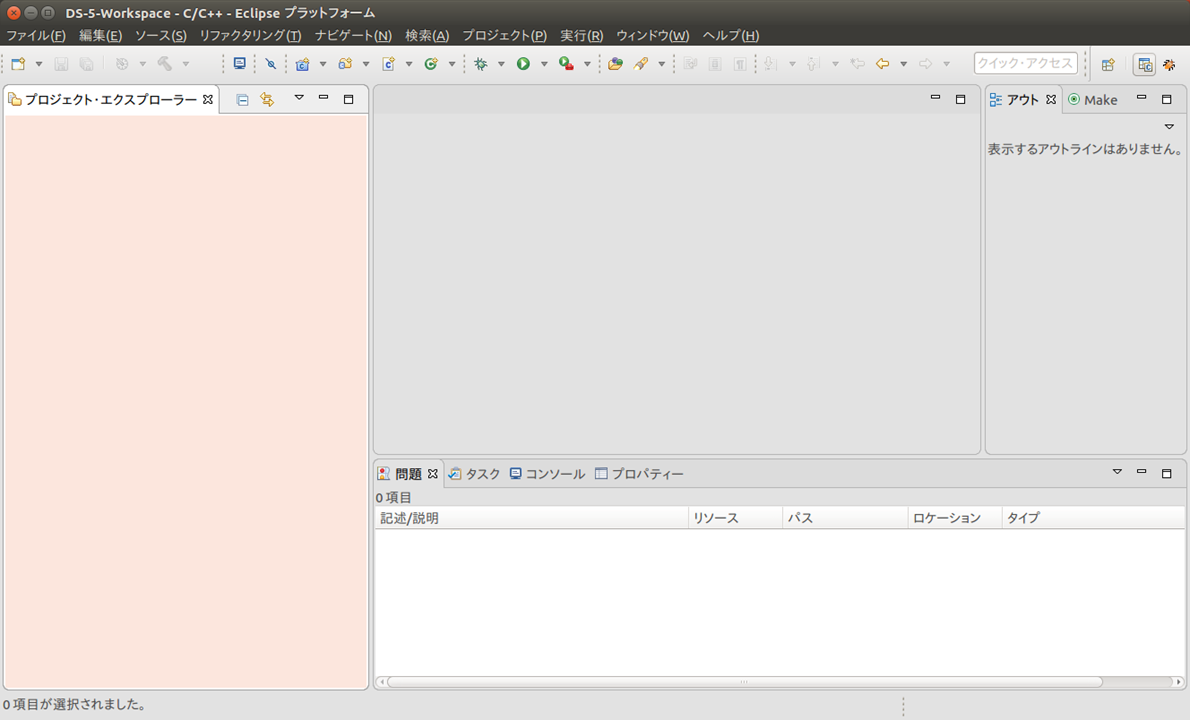
Task: Click the grey Forward arrow icon
Action: [925, 64]
